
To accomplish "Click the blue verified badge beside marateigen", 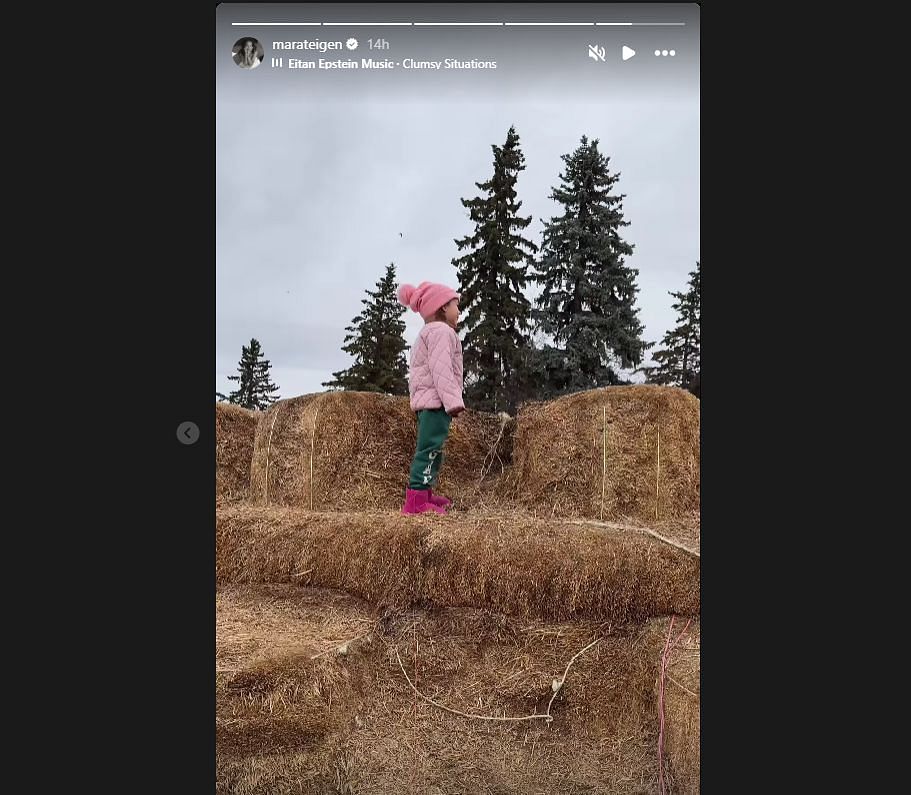I will tap(352, 44).
